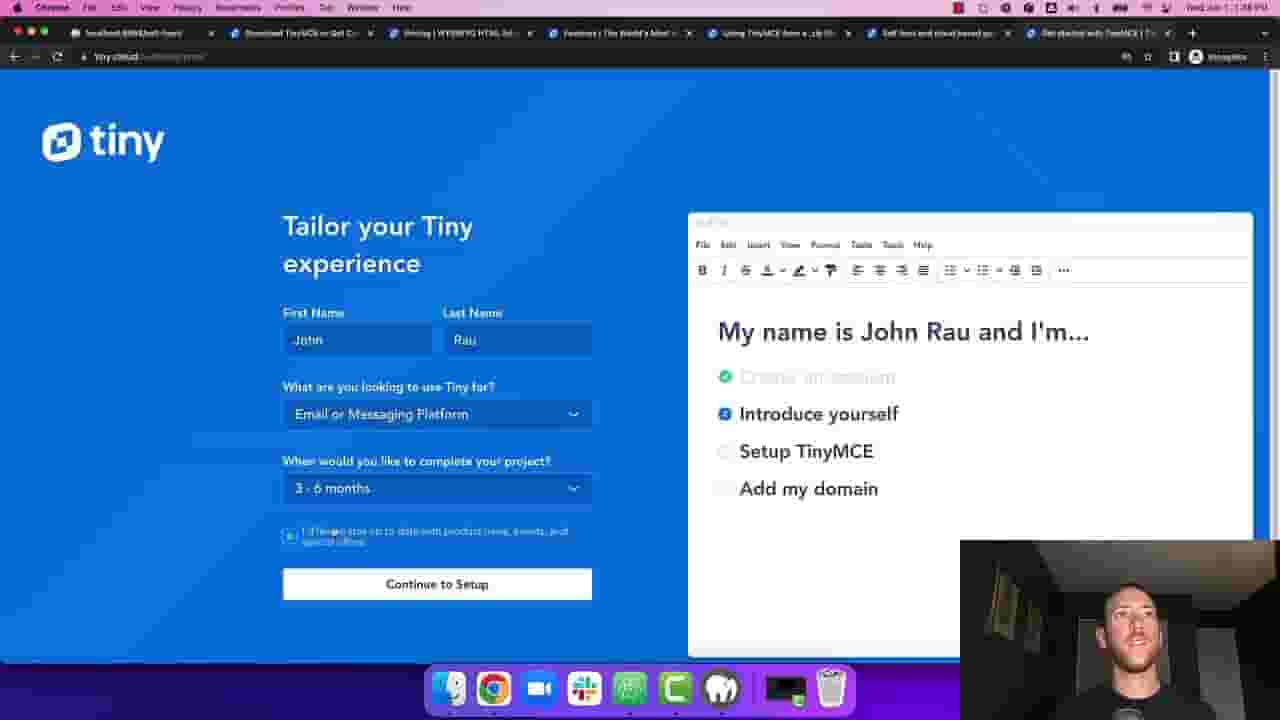
Task: Align text right in the editor
Action: tap(901, 270)
